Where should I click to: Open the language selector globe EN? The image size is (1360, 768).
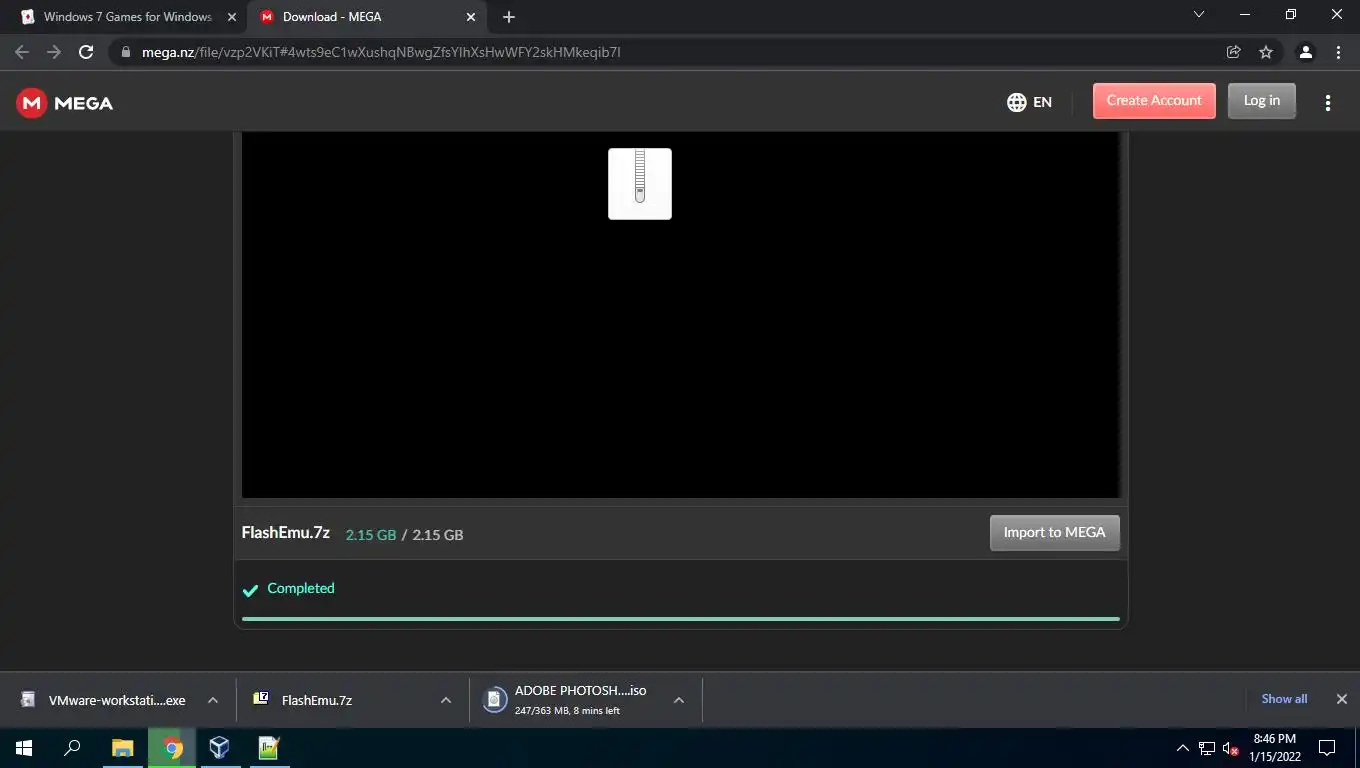tap(1029, 102)
